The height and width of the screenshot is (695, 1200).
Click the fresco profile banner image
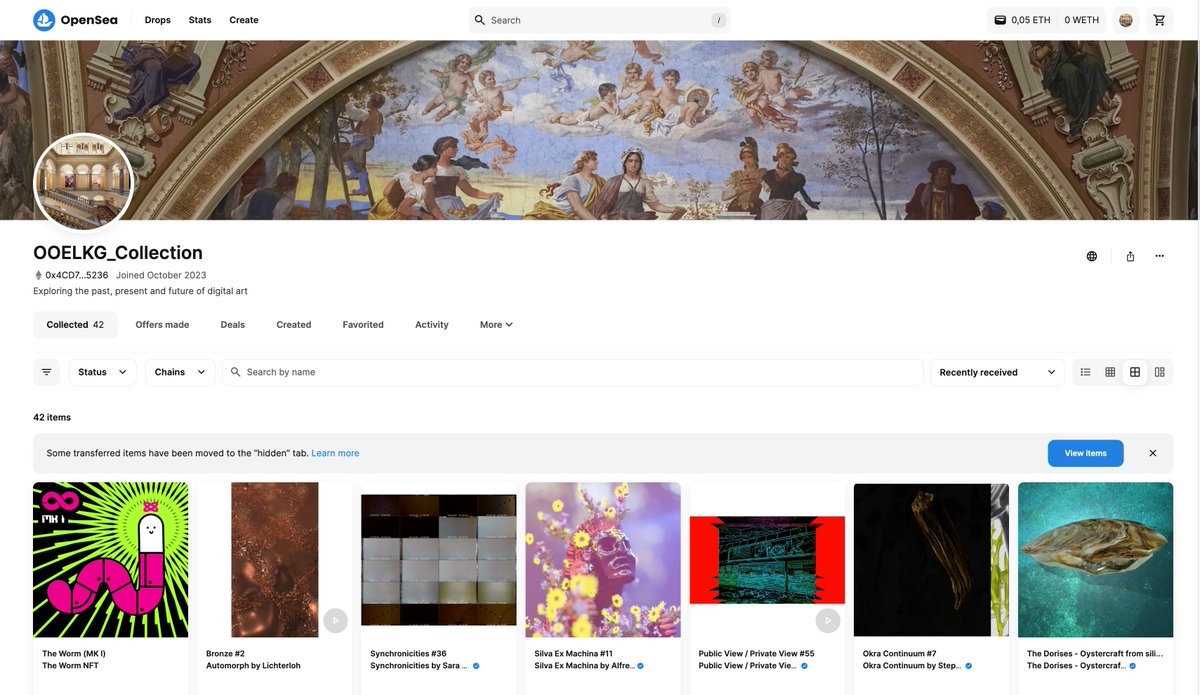tap(600, 130)
